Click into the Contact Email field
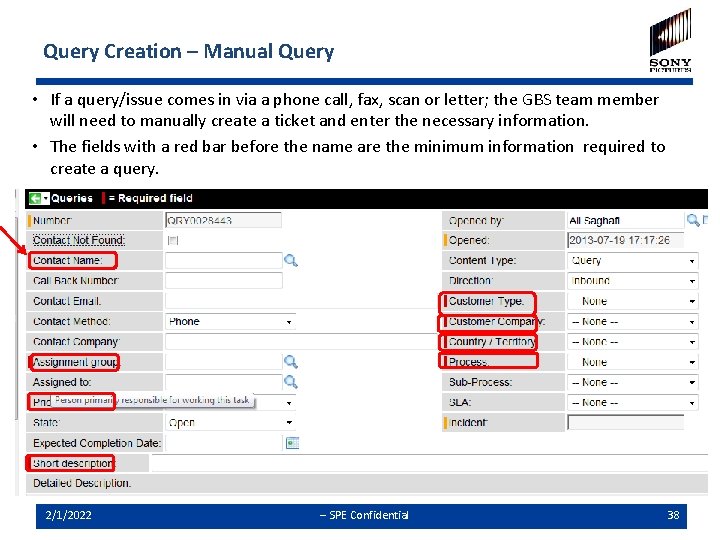This screenshot has width=720, height=540. 301,301
